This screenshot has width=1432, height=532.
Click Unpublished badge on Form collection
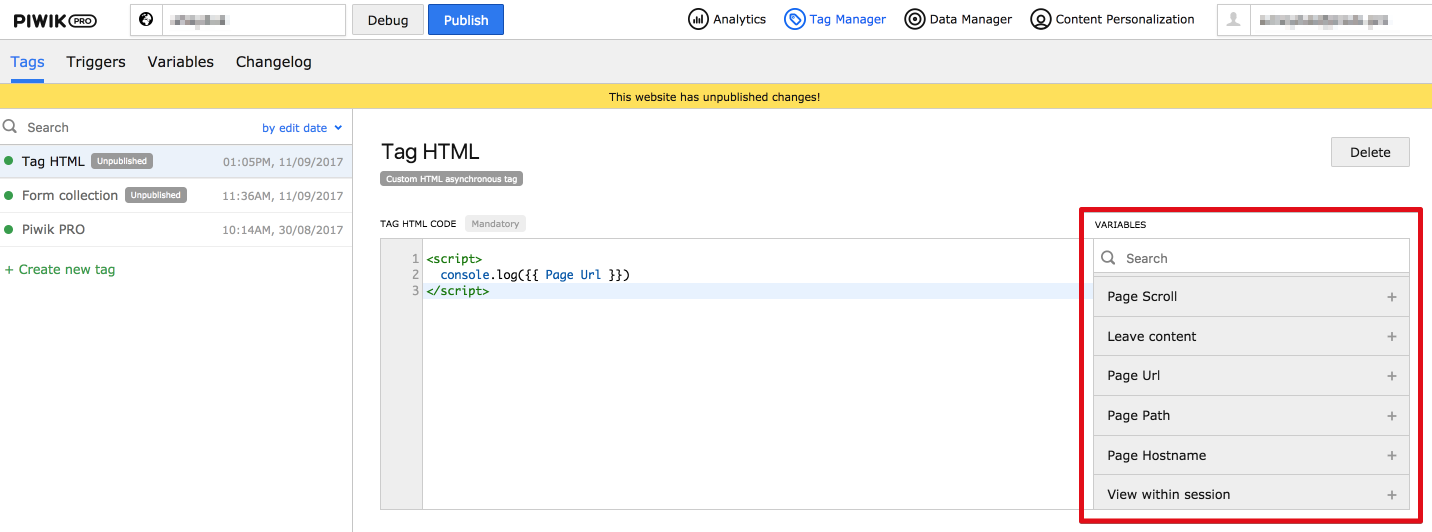click(156, 195)
